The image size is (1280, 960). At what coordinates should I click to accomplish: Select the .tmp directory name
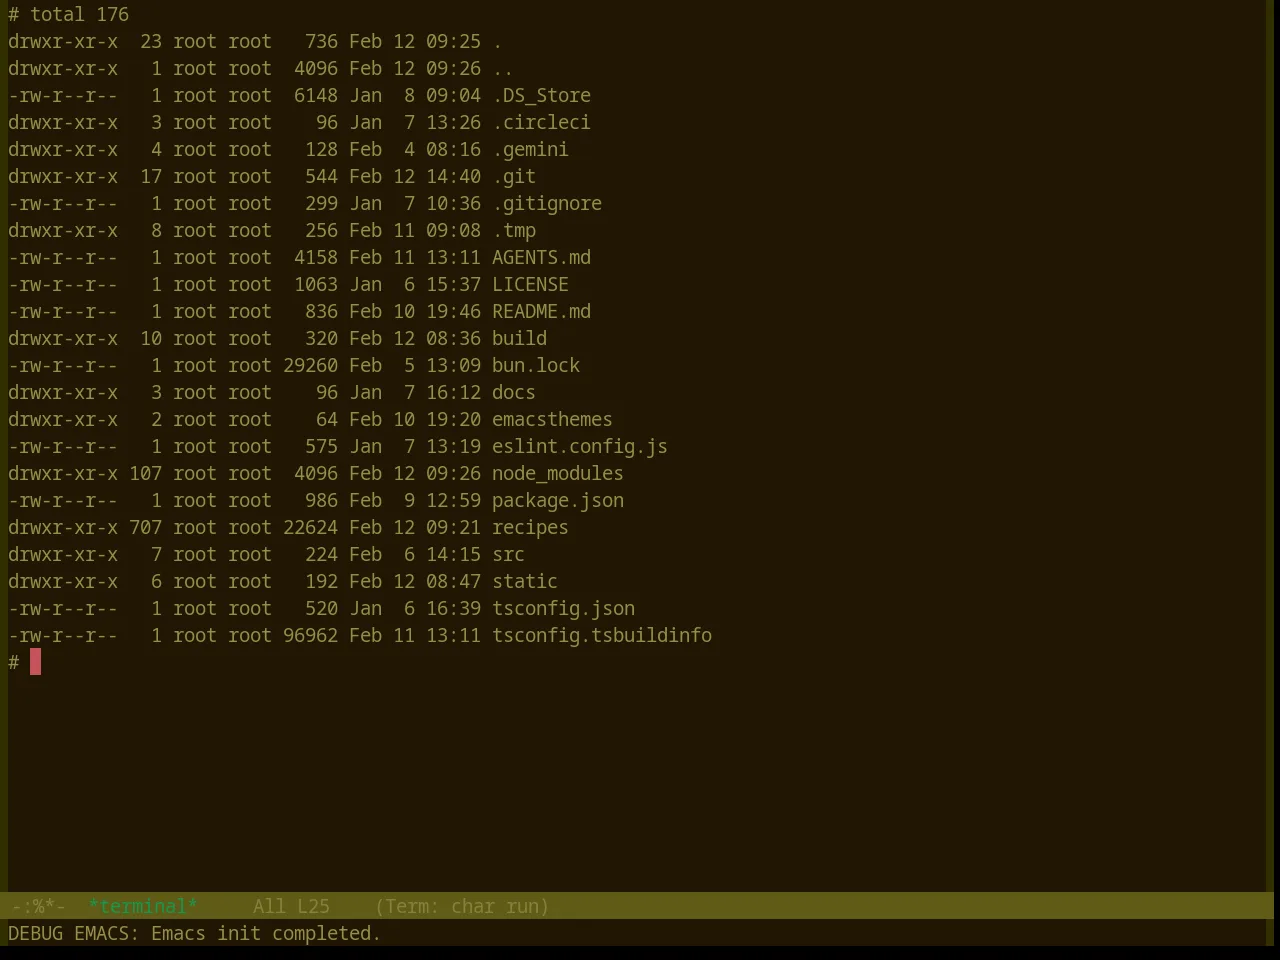pos(514,230)
